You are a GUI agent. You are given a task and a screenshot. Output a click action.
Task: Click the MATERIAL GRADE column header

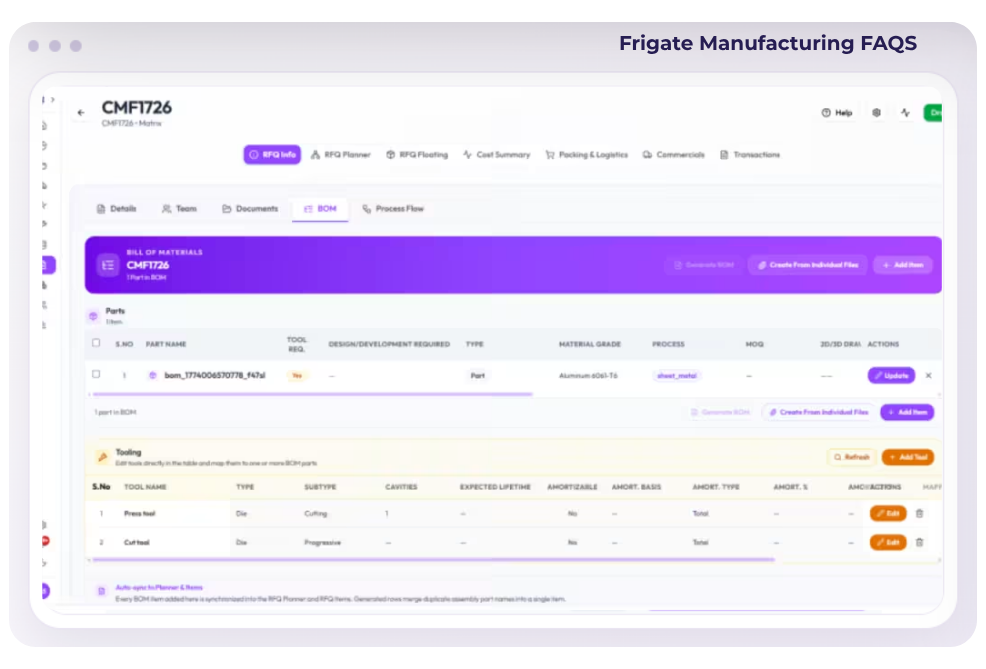pyautogui.click(x=590, y=345)
